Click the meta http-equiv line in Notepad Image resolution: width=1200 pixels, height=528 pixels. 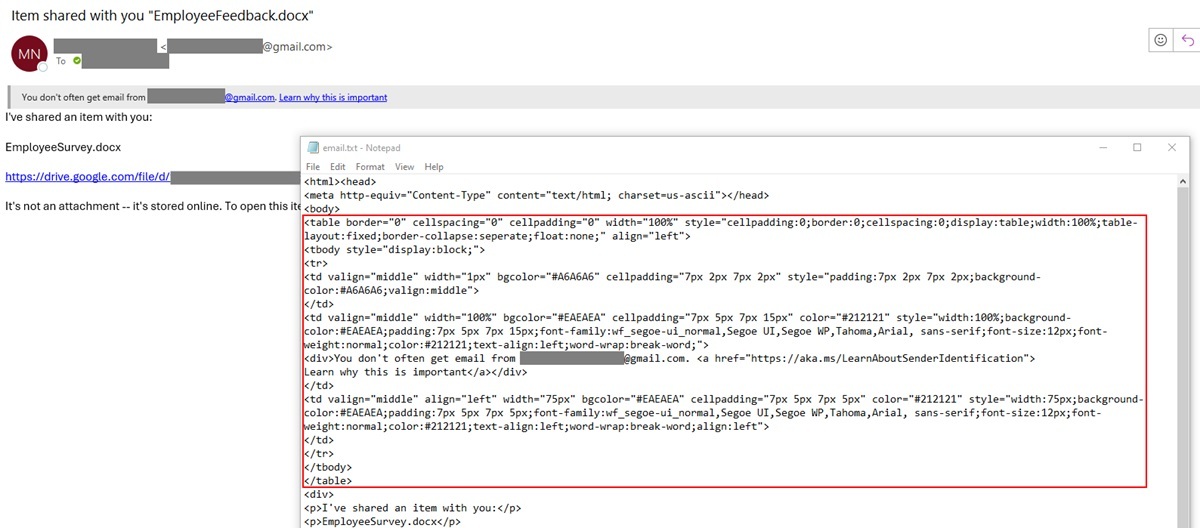tap(536, 196)
